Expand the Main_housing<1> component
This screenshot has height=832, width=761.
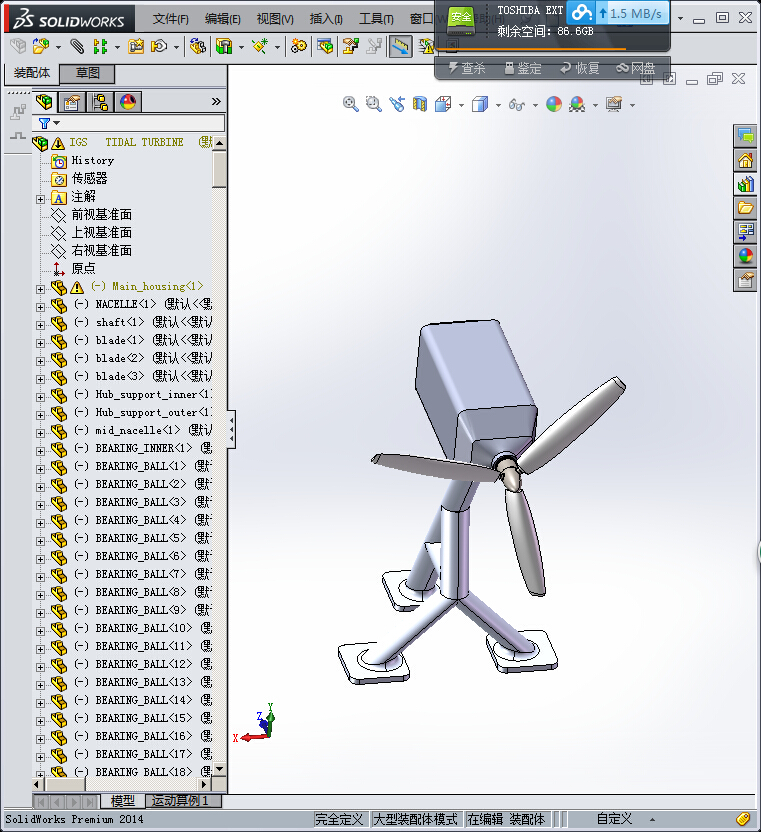point(40,289)
